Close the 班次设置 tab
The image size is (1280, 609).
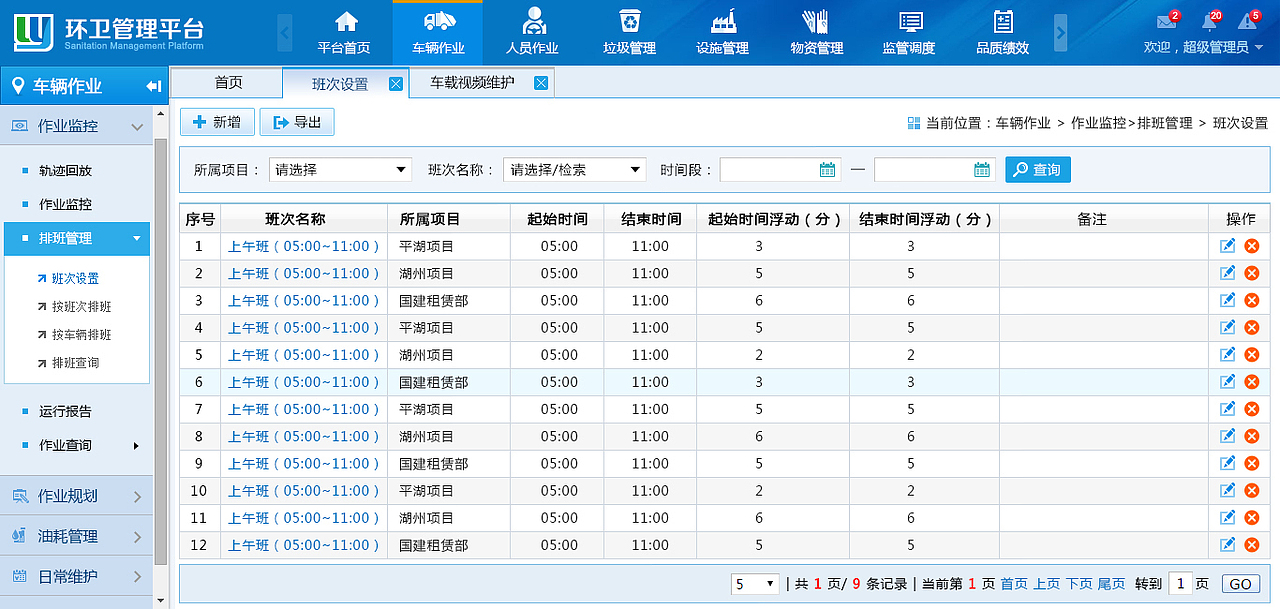(396, 84)
